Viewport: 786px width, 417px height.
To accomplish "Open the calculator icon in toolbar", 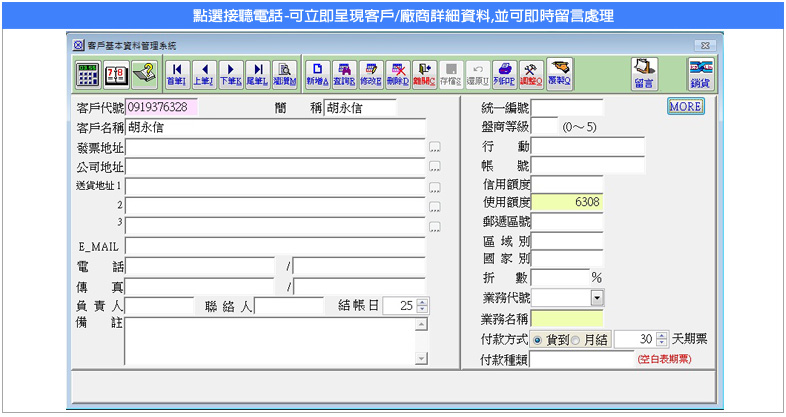I will (88, 74).
